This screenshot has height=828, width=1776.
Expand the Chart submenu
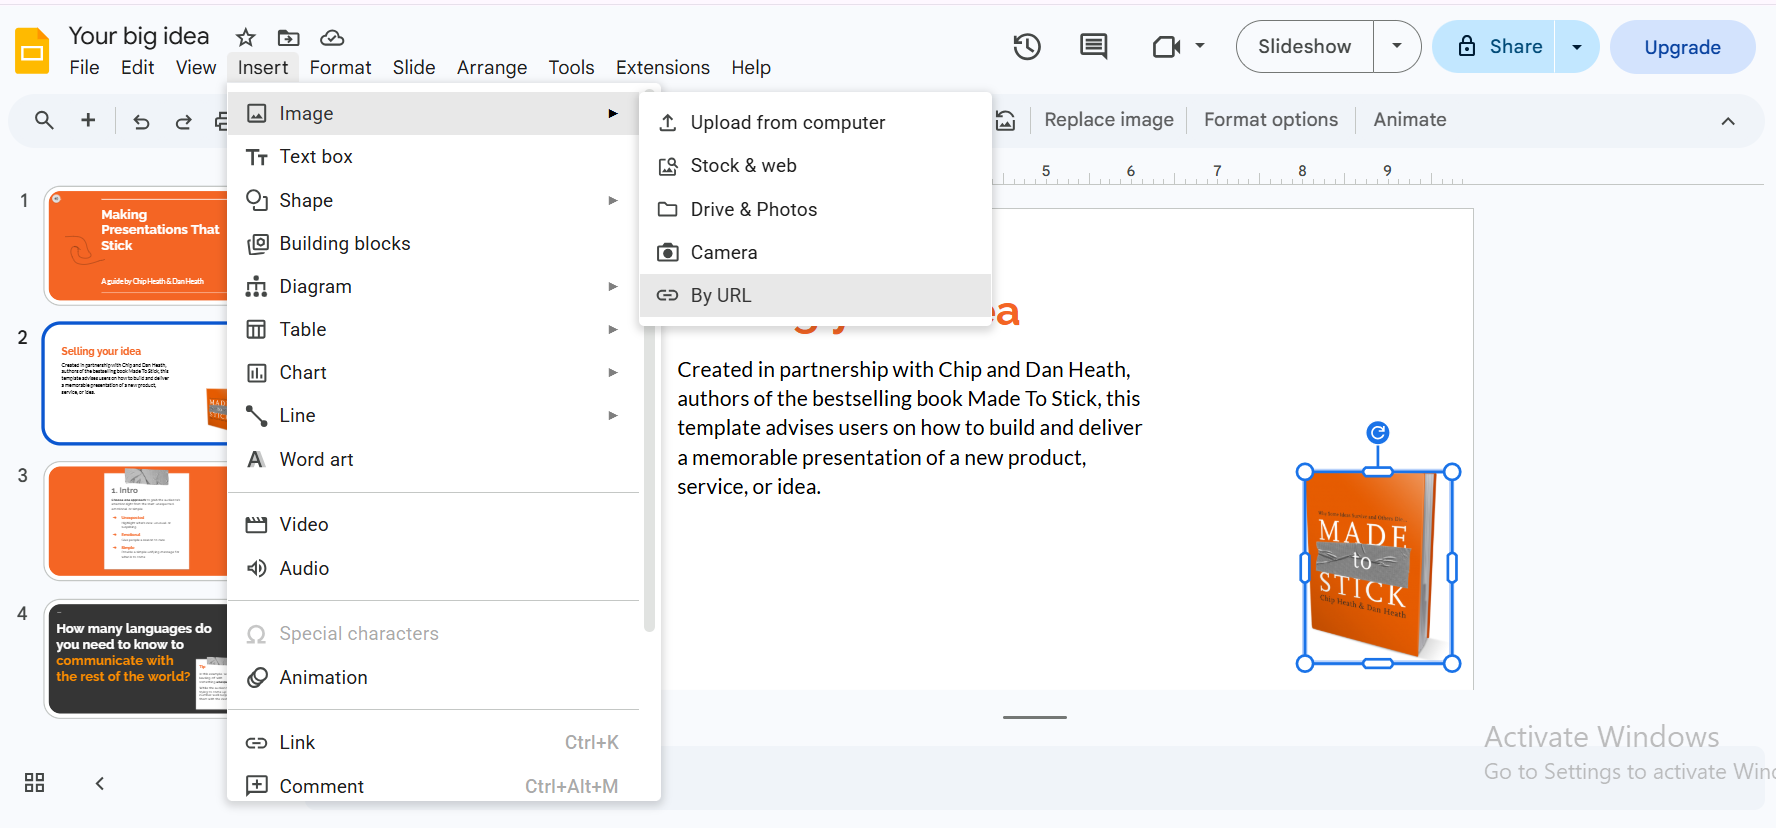click(433, 372)
